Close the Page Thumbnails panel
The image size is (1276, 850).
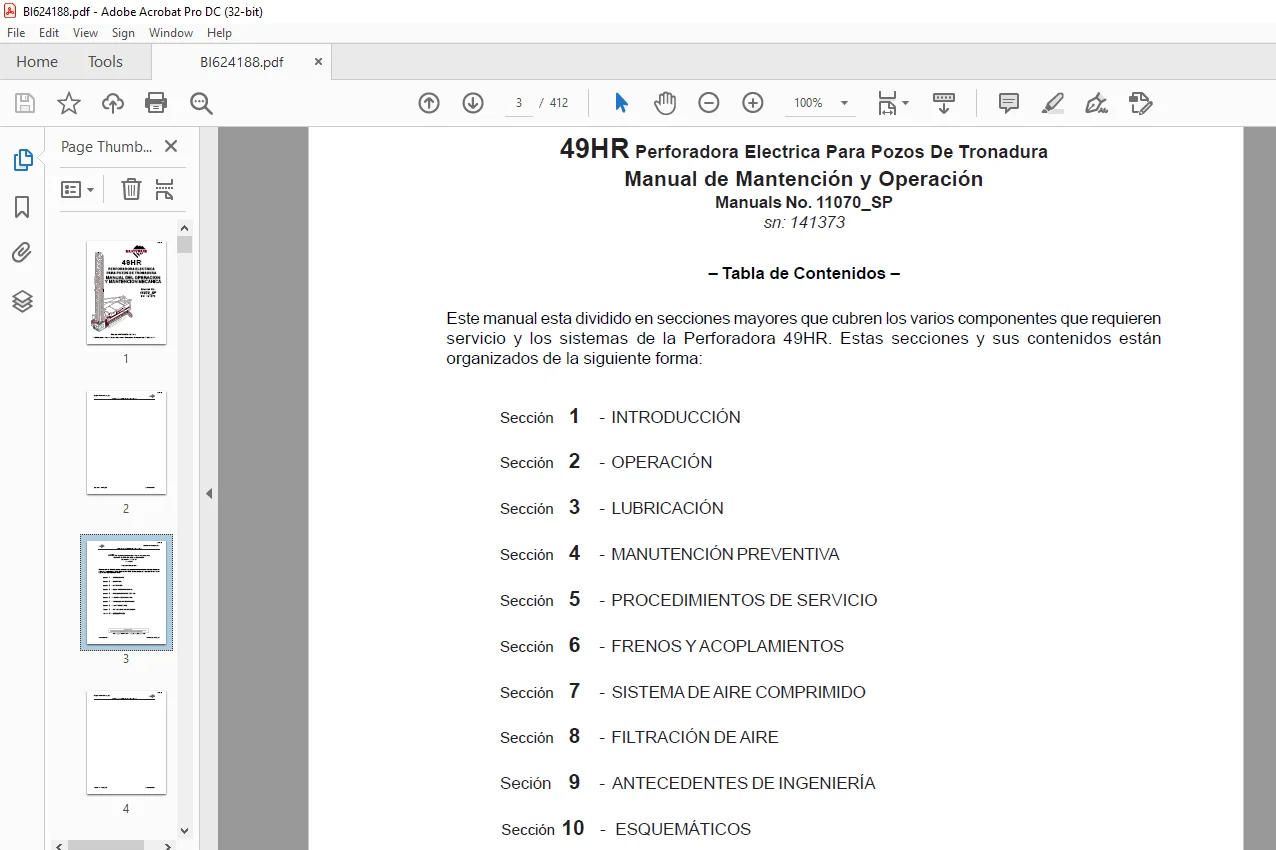(171, 146)
